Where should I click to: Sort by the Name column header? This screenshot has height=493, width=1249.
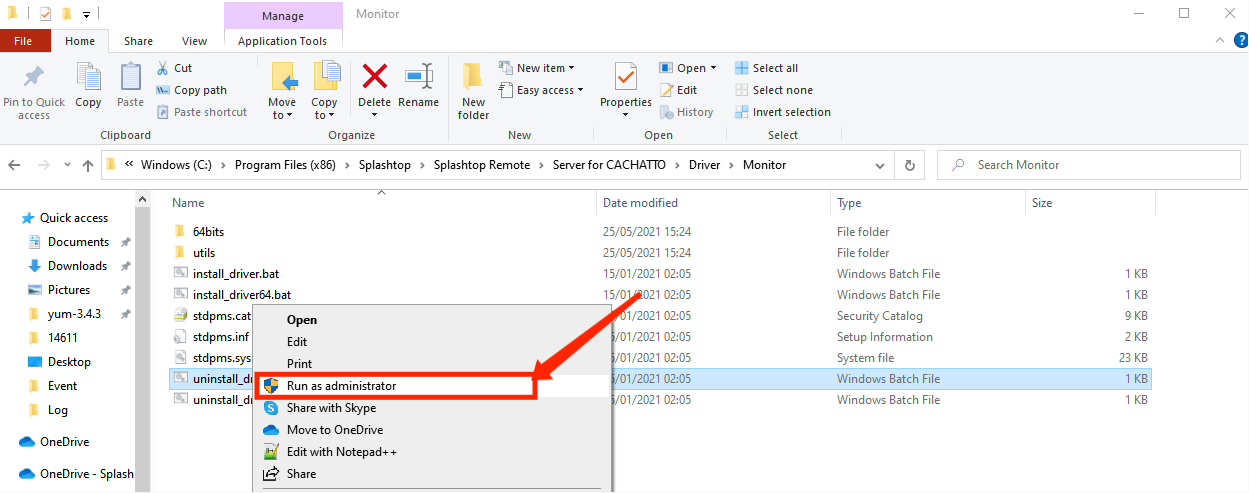[188, 202]
